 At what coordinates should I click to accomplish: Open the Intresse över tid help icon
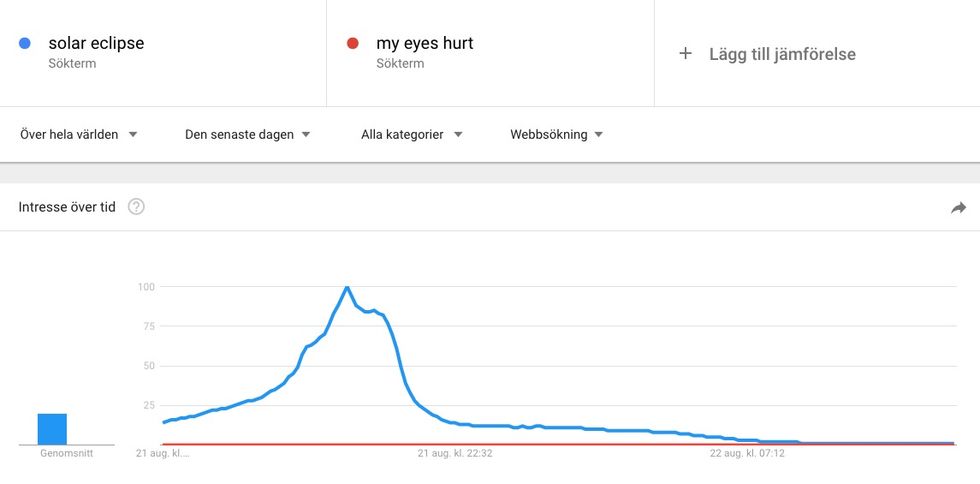point(136,207)
